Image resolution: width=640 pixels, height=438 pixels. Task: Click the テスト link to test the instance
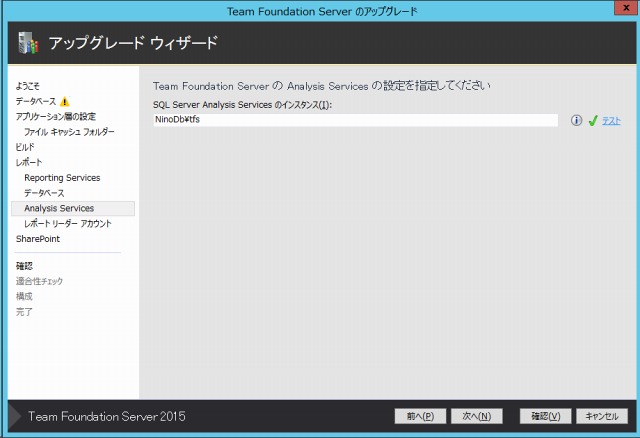click(611, 121)
